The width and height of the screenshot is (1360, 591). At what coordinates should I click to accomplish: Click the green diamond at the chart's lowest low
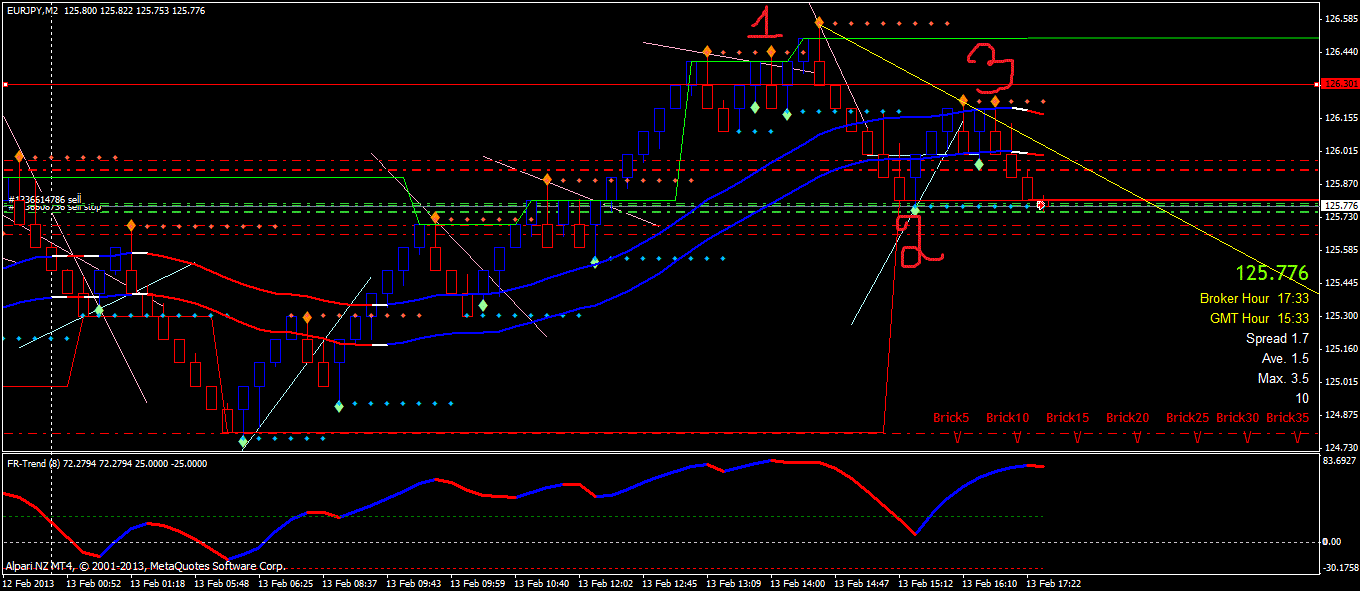(243, 440)
